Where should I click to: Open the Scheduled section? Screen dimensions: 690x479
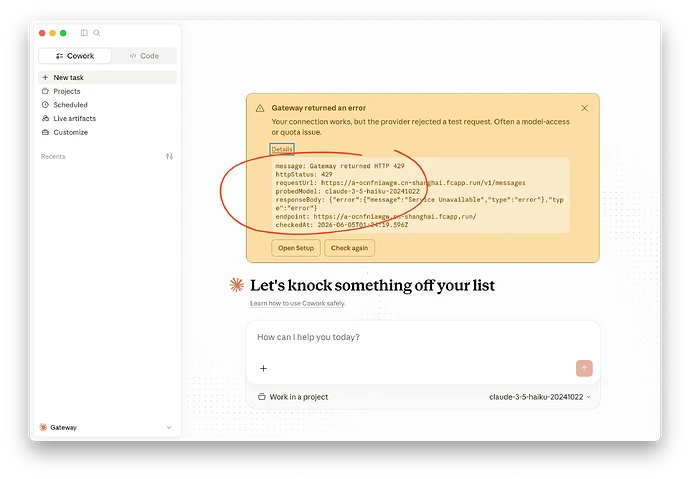tap(107, 105)
